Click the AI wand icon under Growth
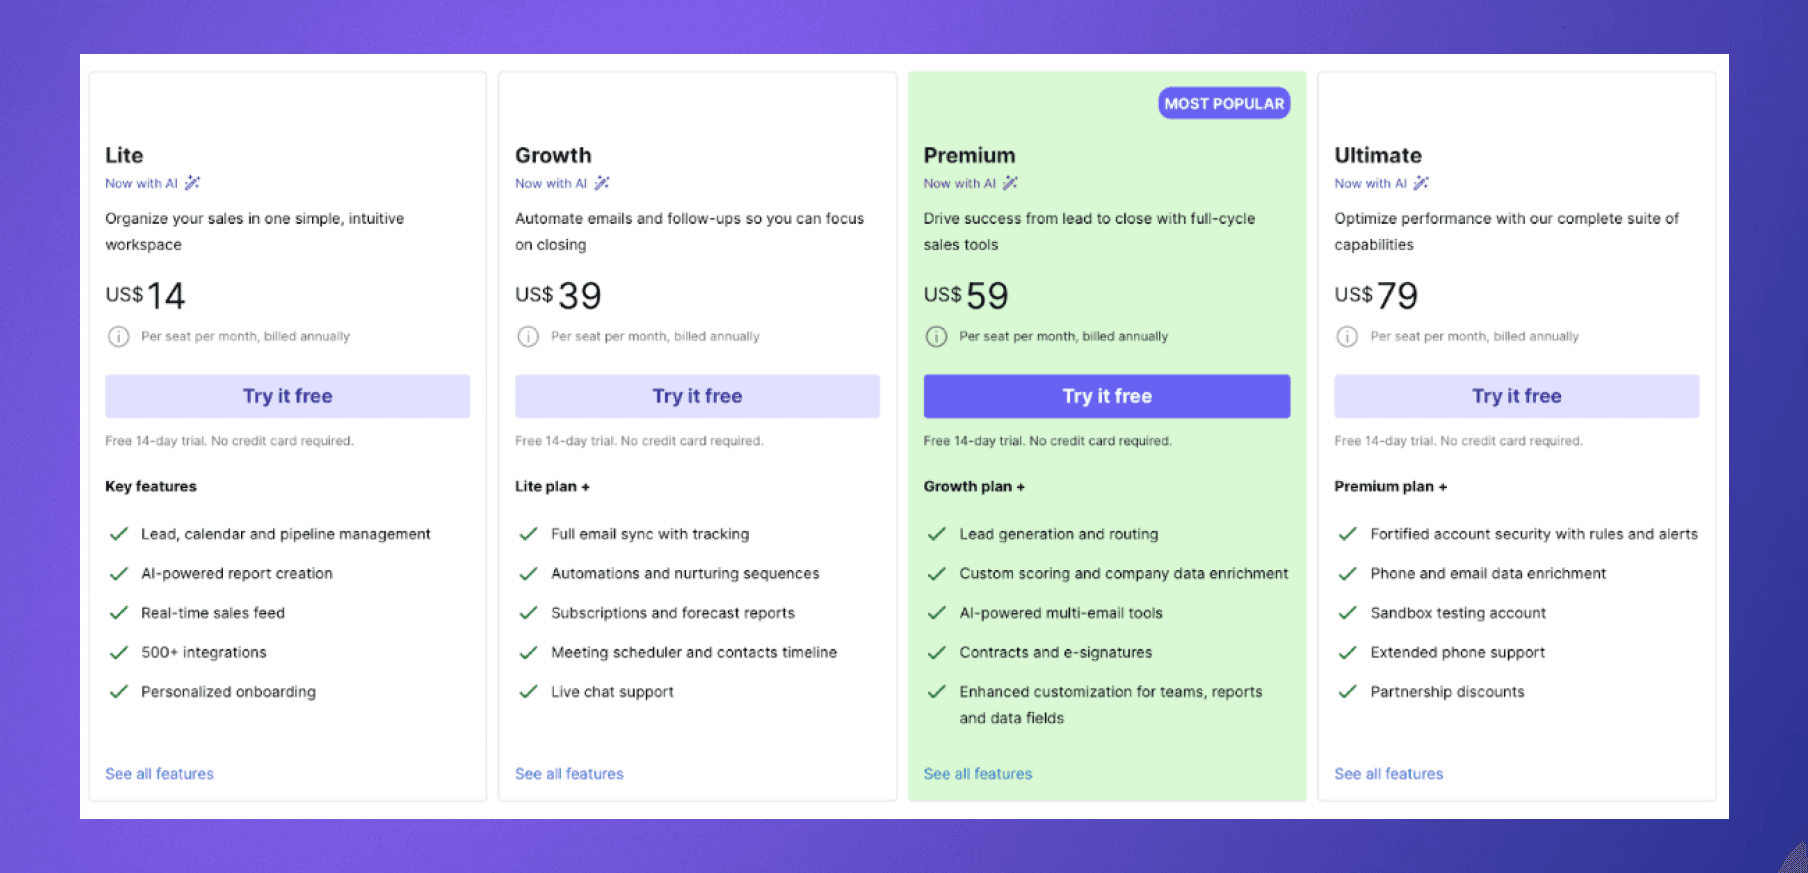This screenshot has height=873, width=1808. [603, 183]
